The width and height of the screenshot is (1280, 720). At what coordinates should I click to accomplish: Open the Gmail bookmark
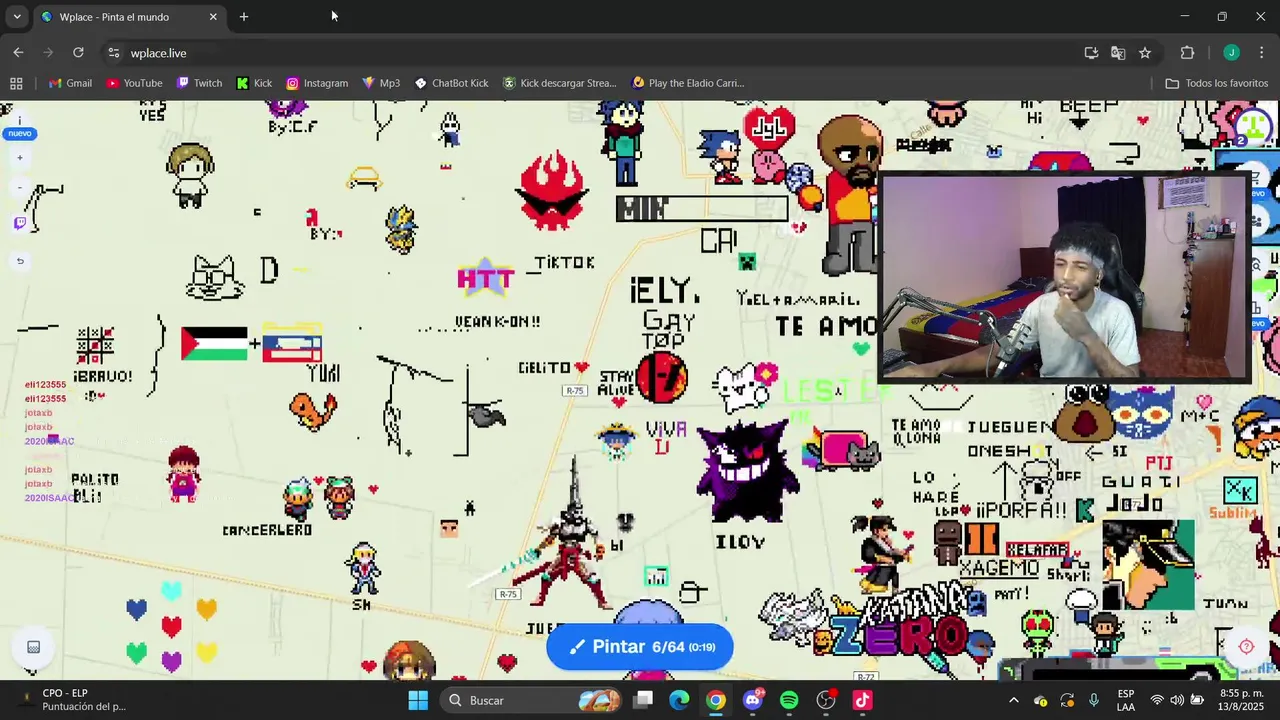pyautogui.click(x=70, y=83)
